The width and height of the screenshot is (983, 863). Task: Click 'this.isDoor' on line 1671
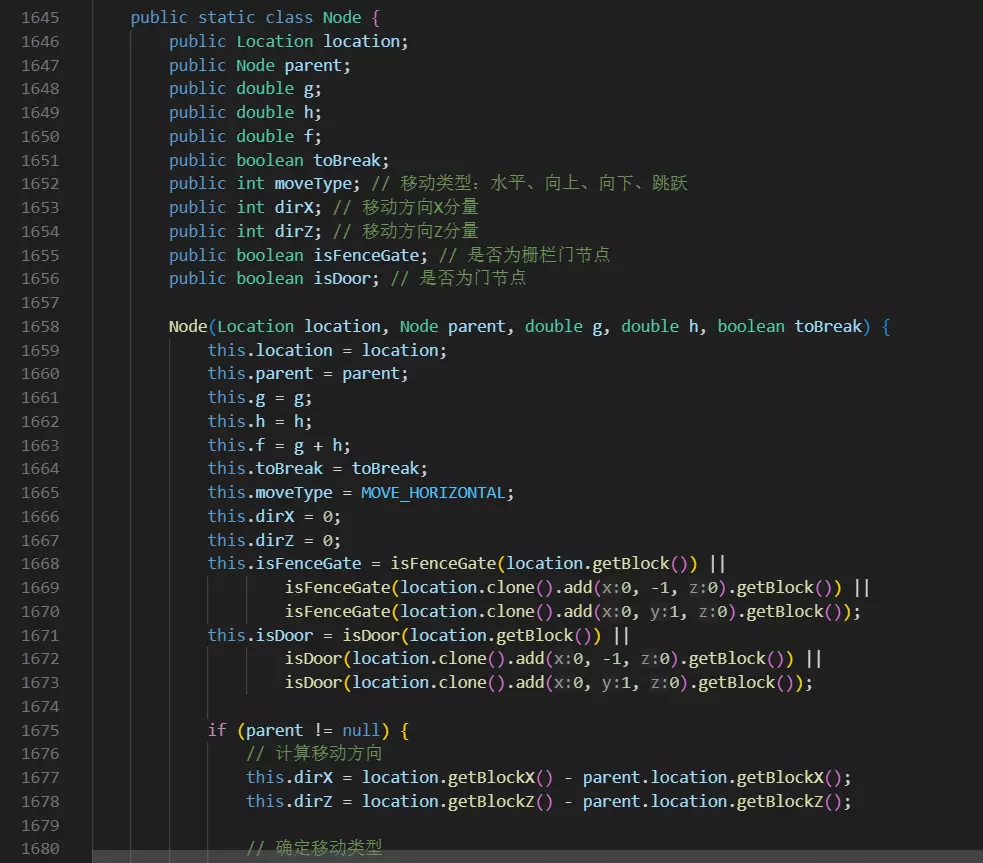tap(260, 635)
